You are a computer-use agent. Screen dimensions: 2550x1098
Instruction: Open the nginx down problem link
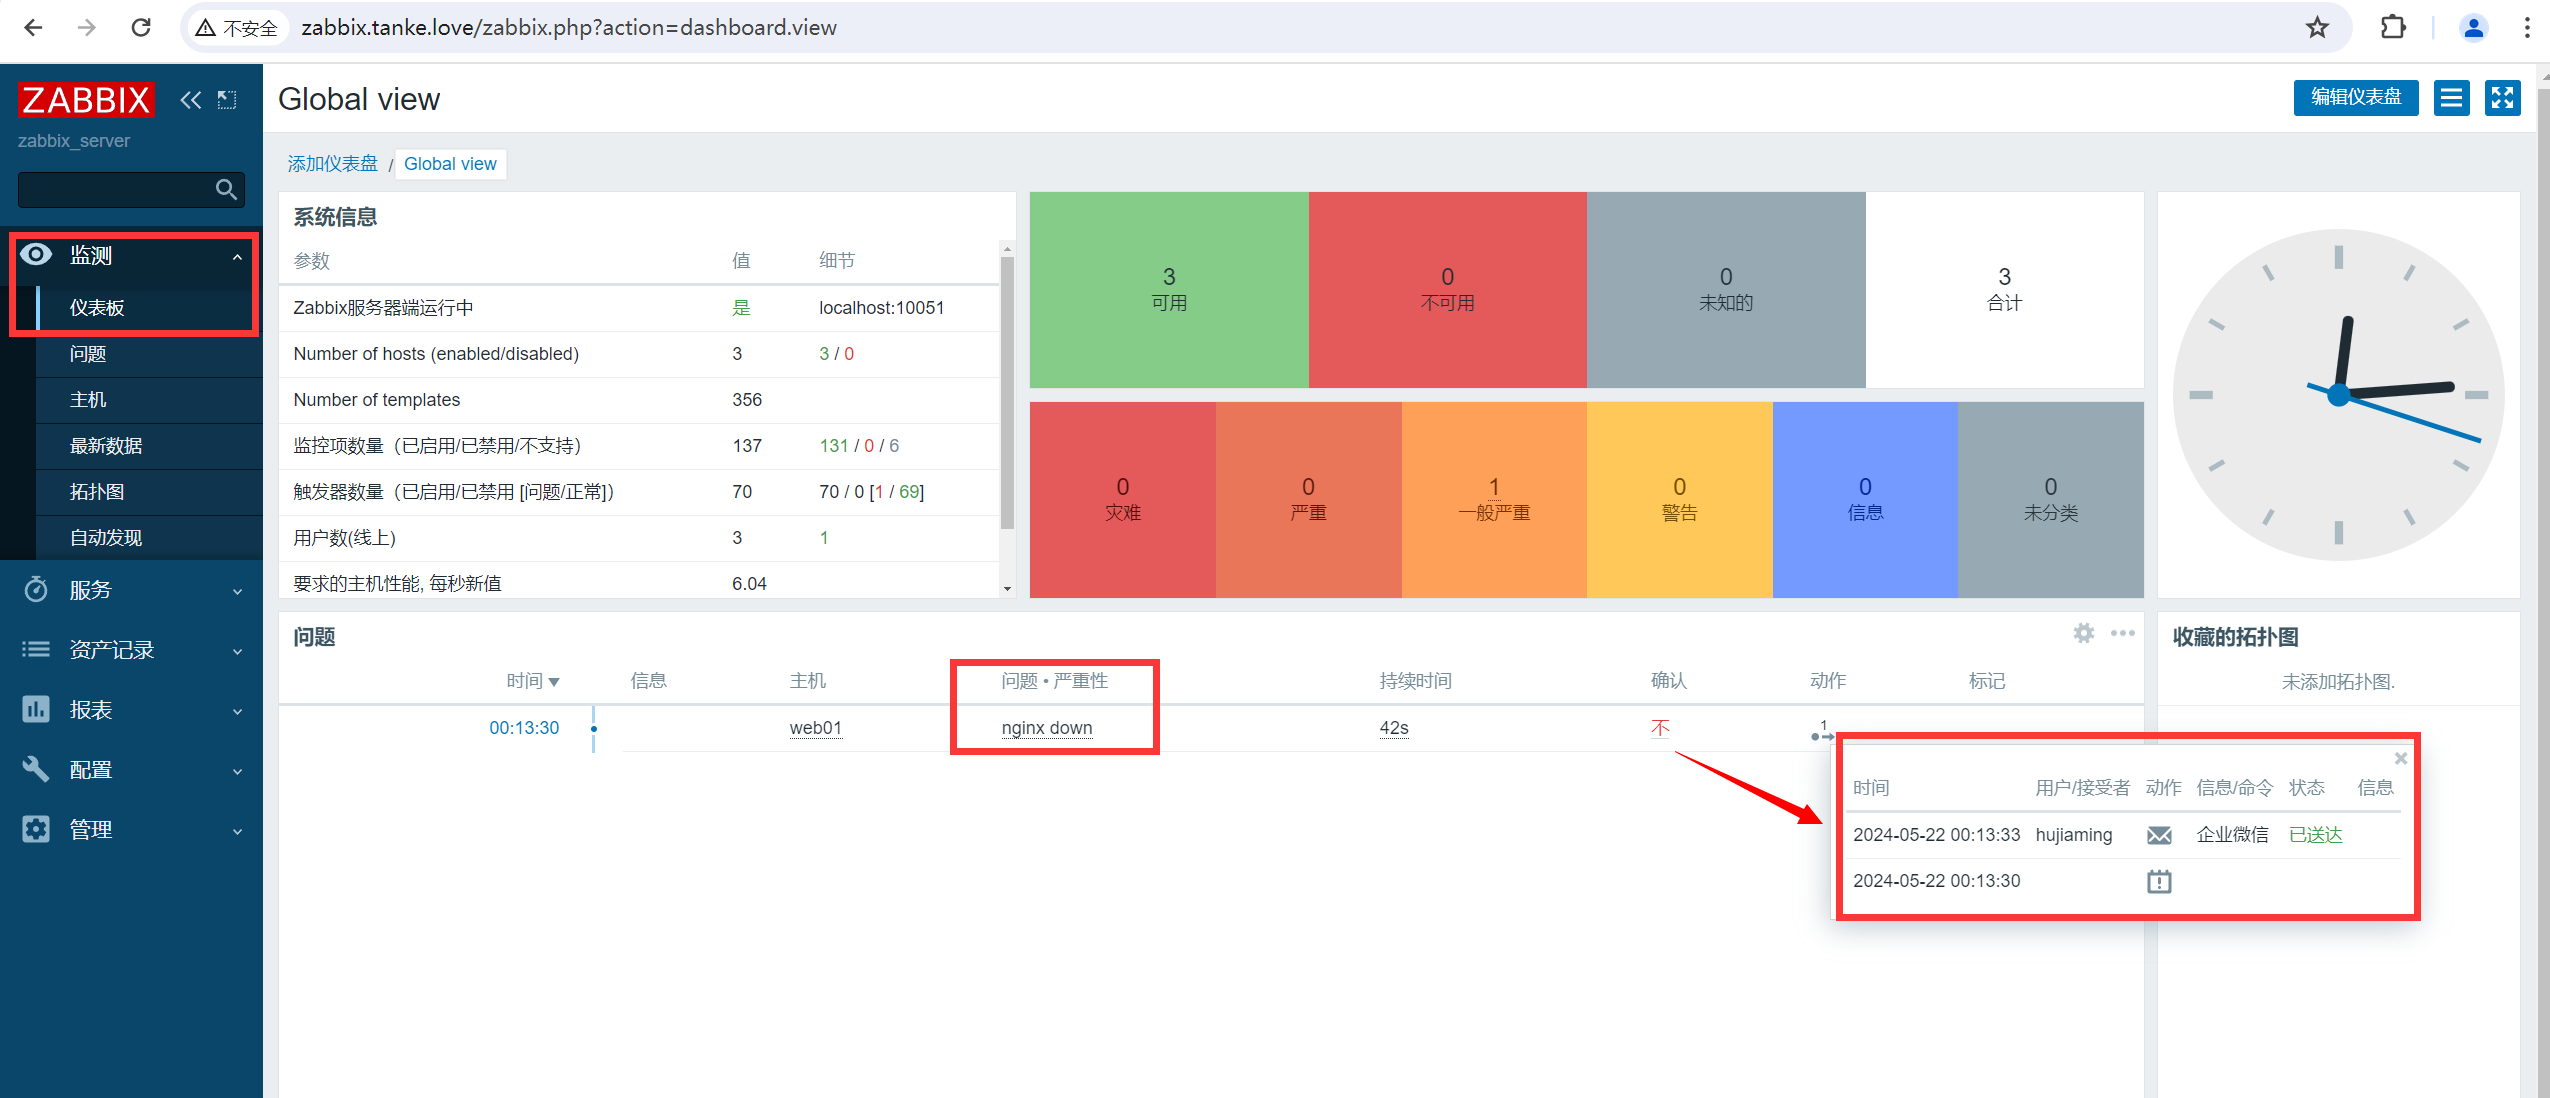(1046, 728)
